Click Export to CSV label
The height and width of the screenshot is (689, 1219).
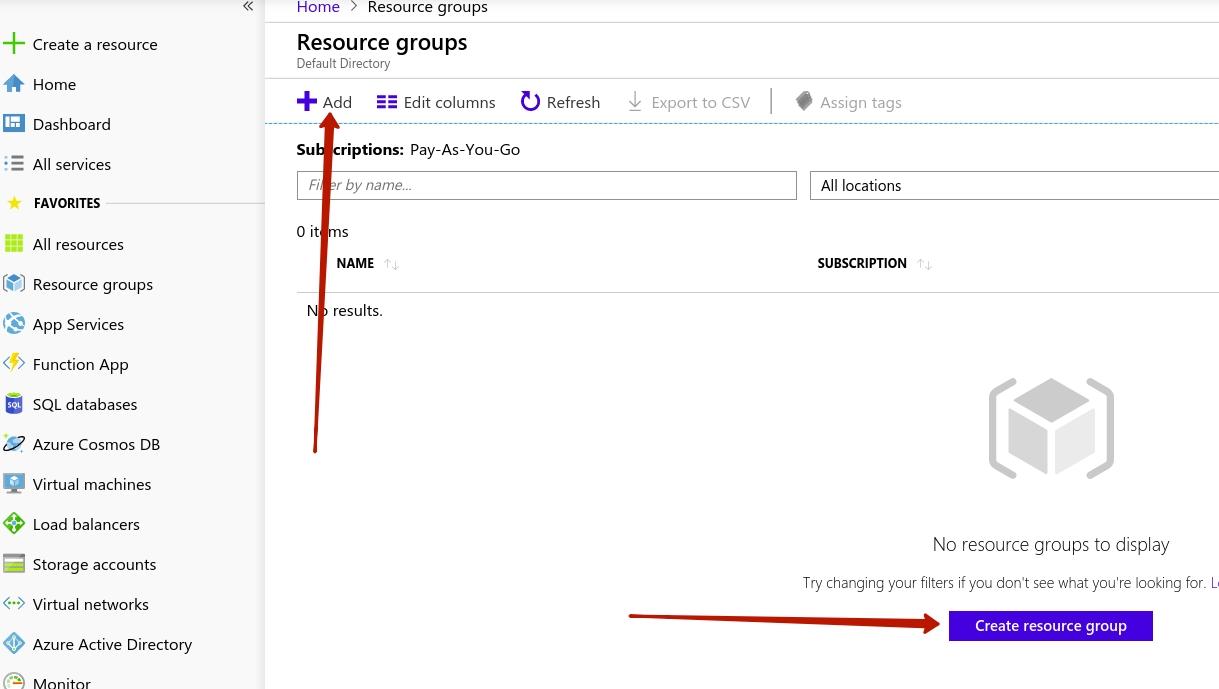coord(700,102)
